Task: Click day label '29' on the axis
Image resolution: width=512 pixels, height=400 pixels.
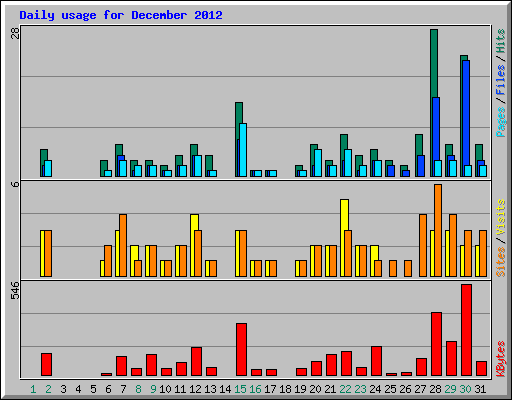Action: click(450, 389)
